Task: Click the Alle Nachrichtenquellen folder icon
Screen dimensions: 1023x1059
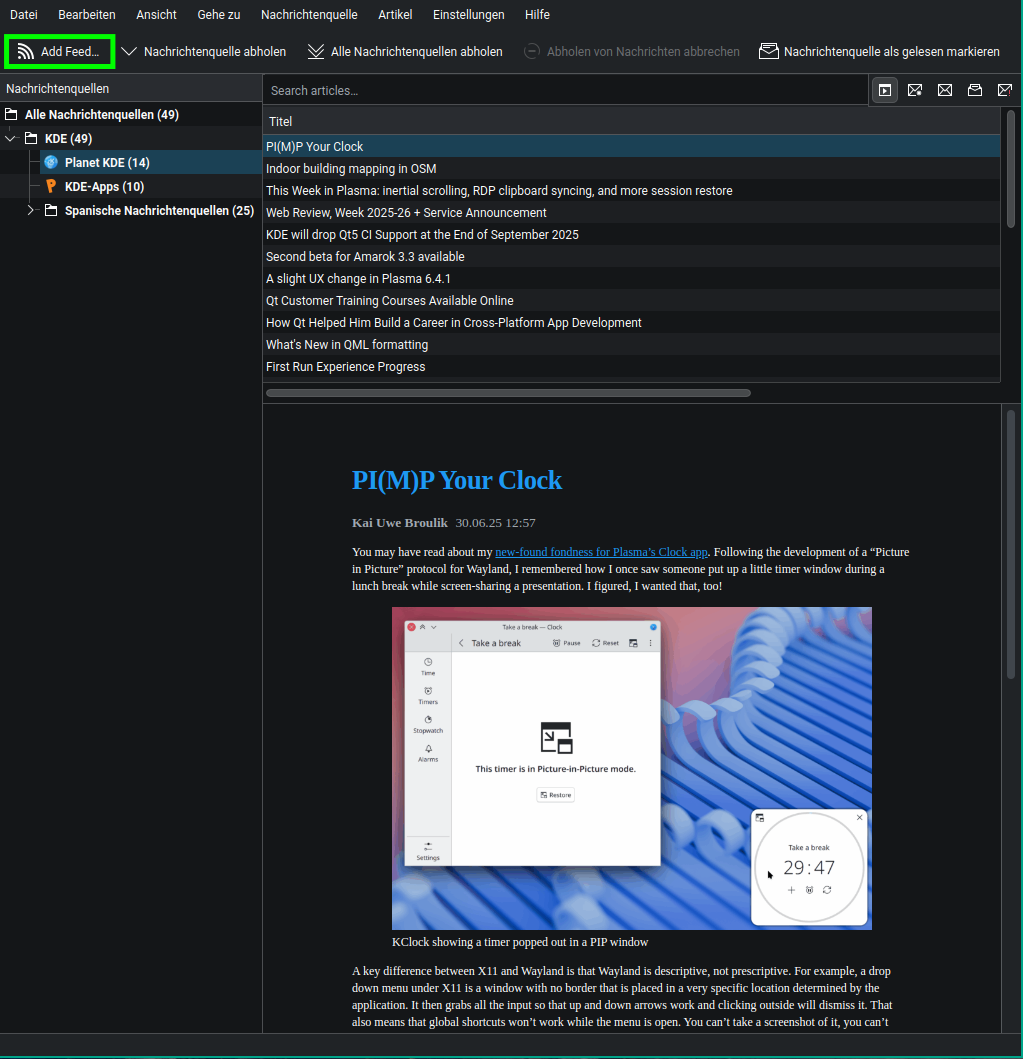Action: (12, 114)
